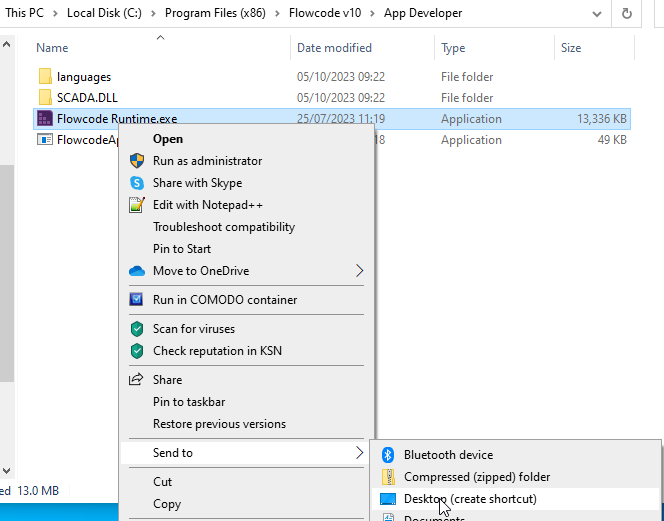
Task: Go to Flowcode v10 breadcrumb
Action: [325, 13]
